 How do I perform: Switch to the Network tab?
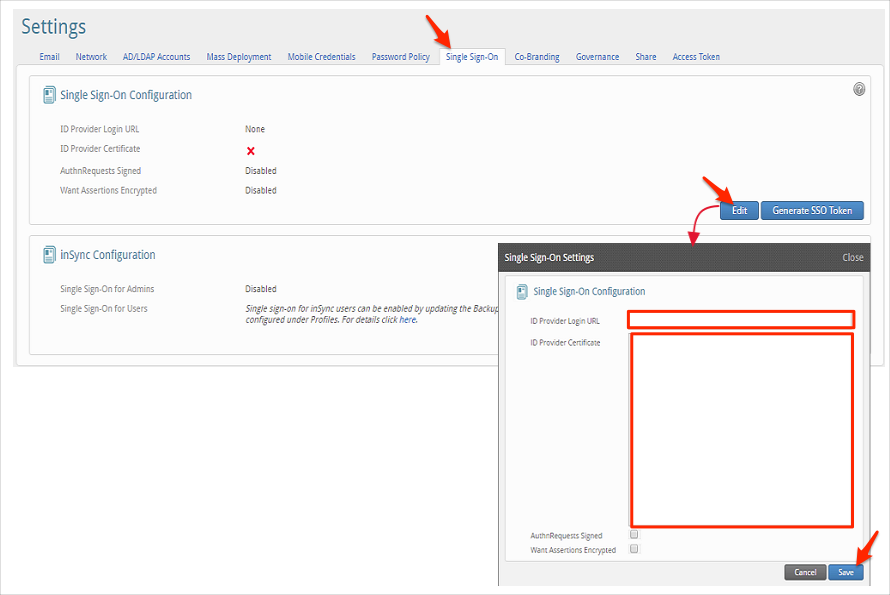click(x=91, y=57)
